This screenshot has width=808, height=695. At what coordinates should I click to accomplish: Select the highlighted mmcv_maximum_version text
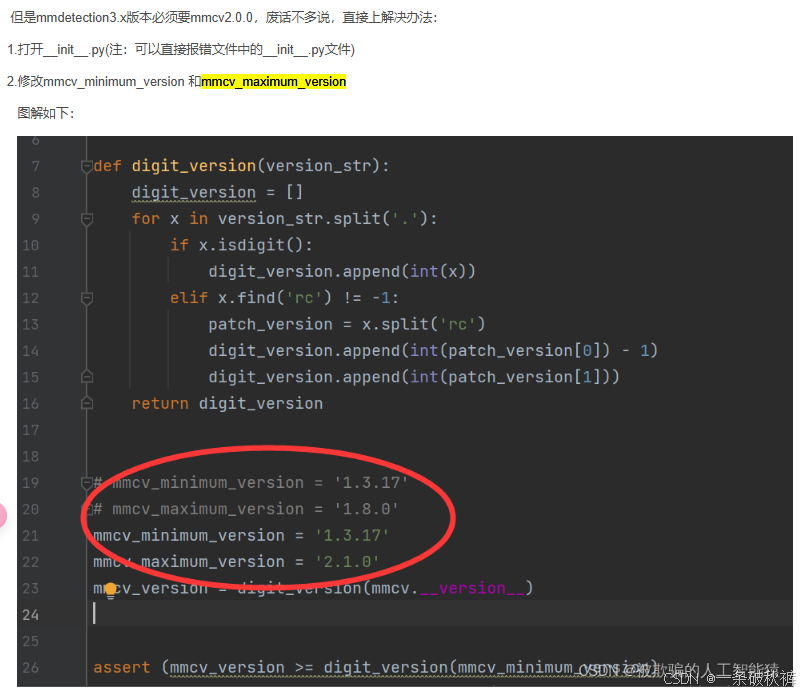coord(271,81)
